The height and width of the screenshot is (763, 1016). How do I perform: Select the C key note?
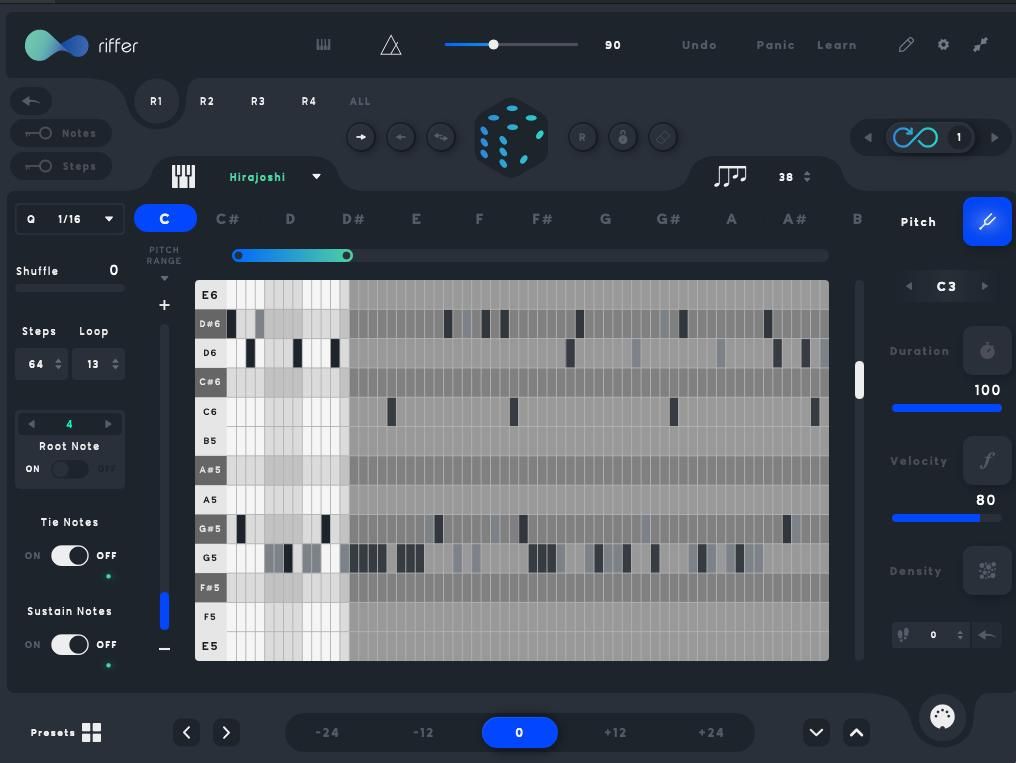tap(165, 218)
